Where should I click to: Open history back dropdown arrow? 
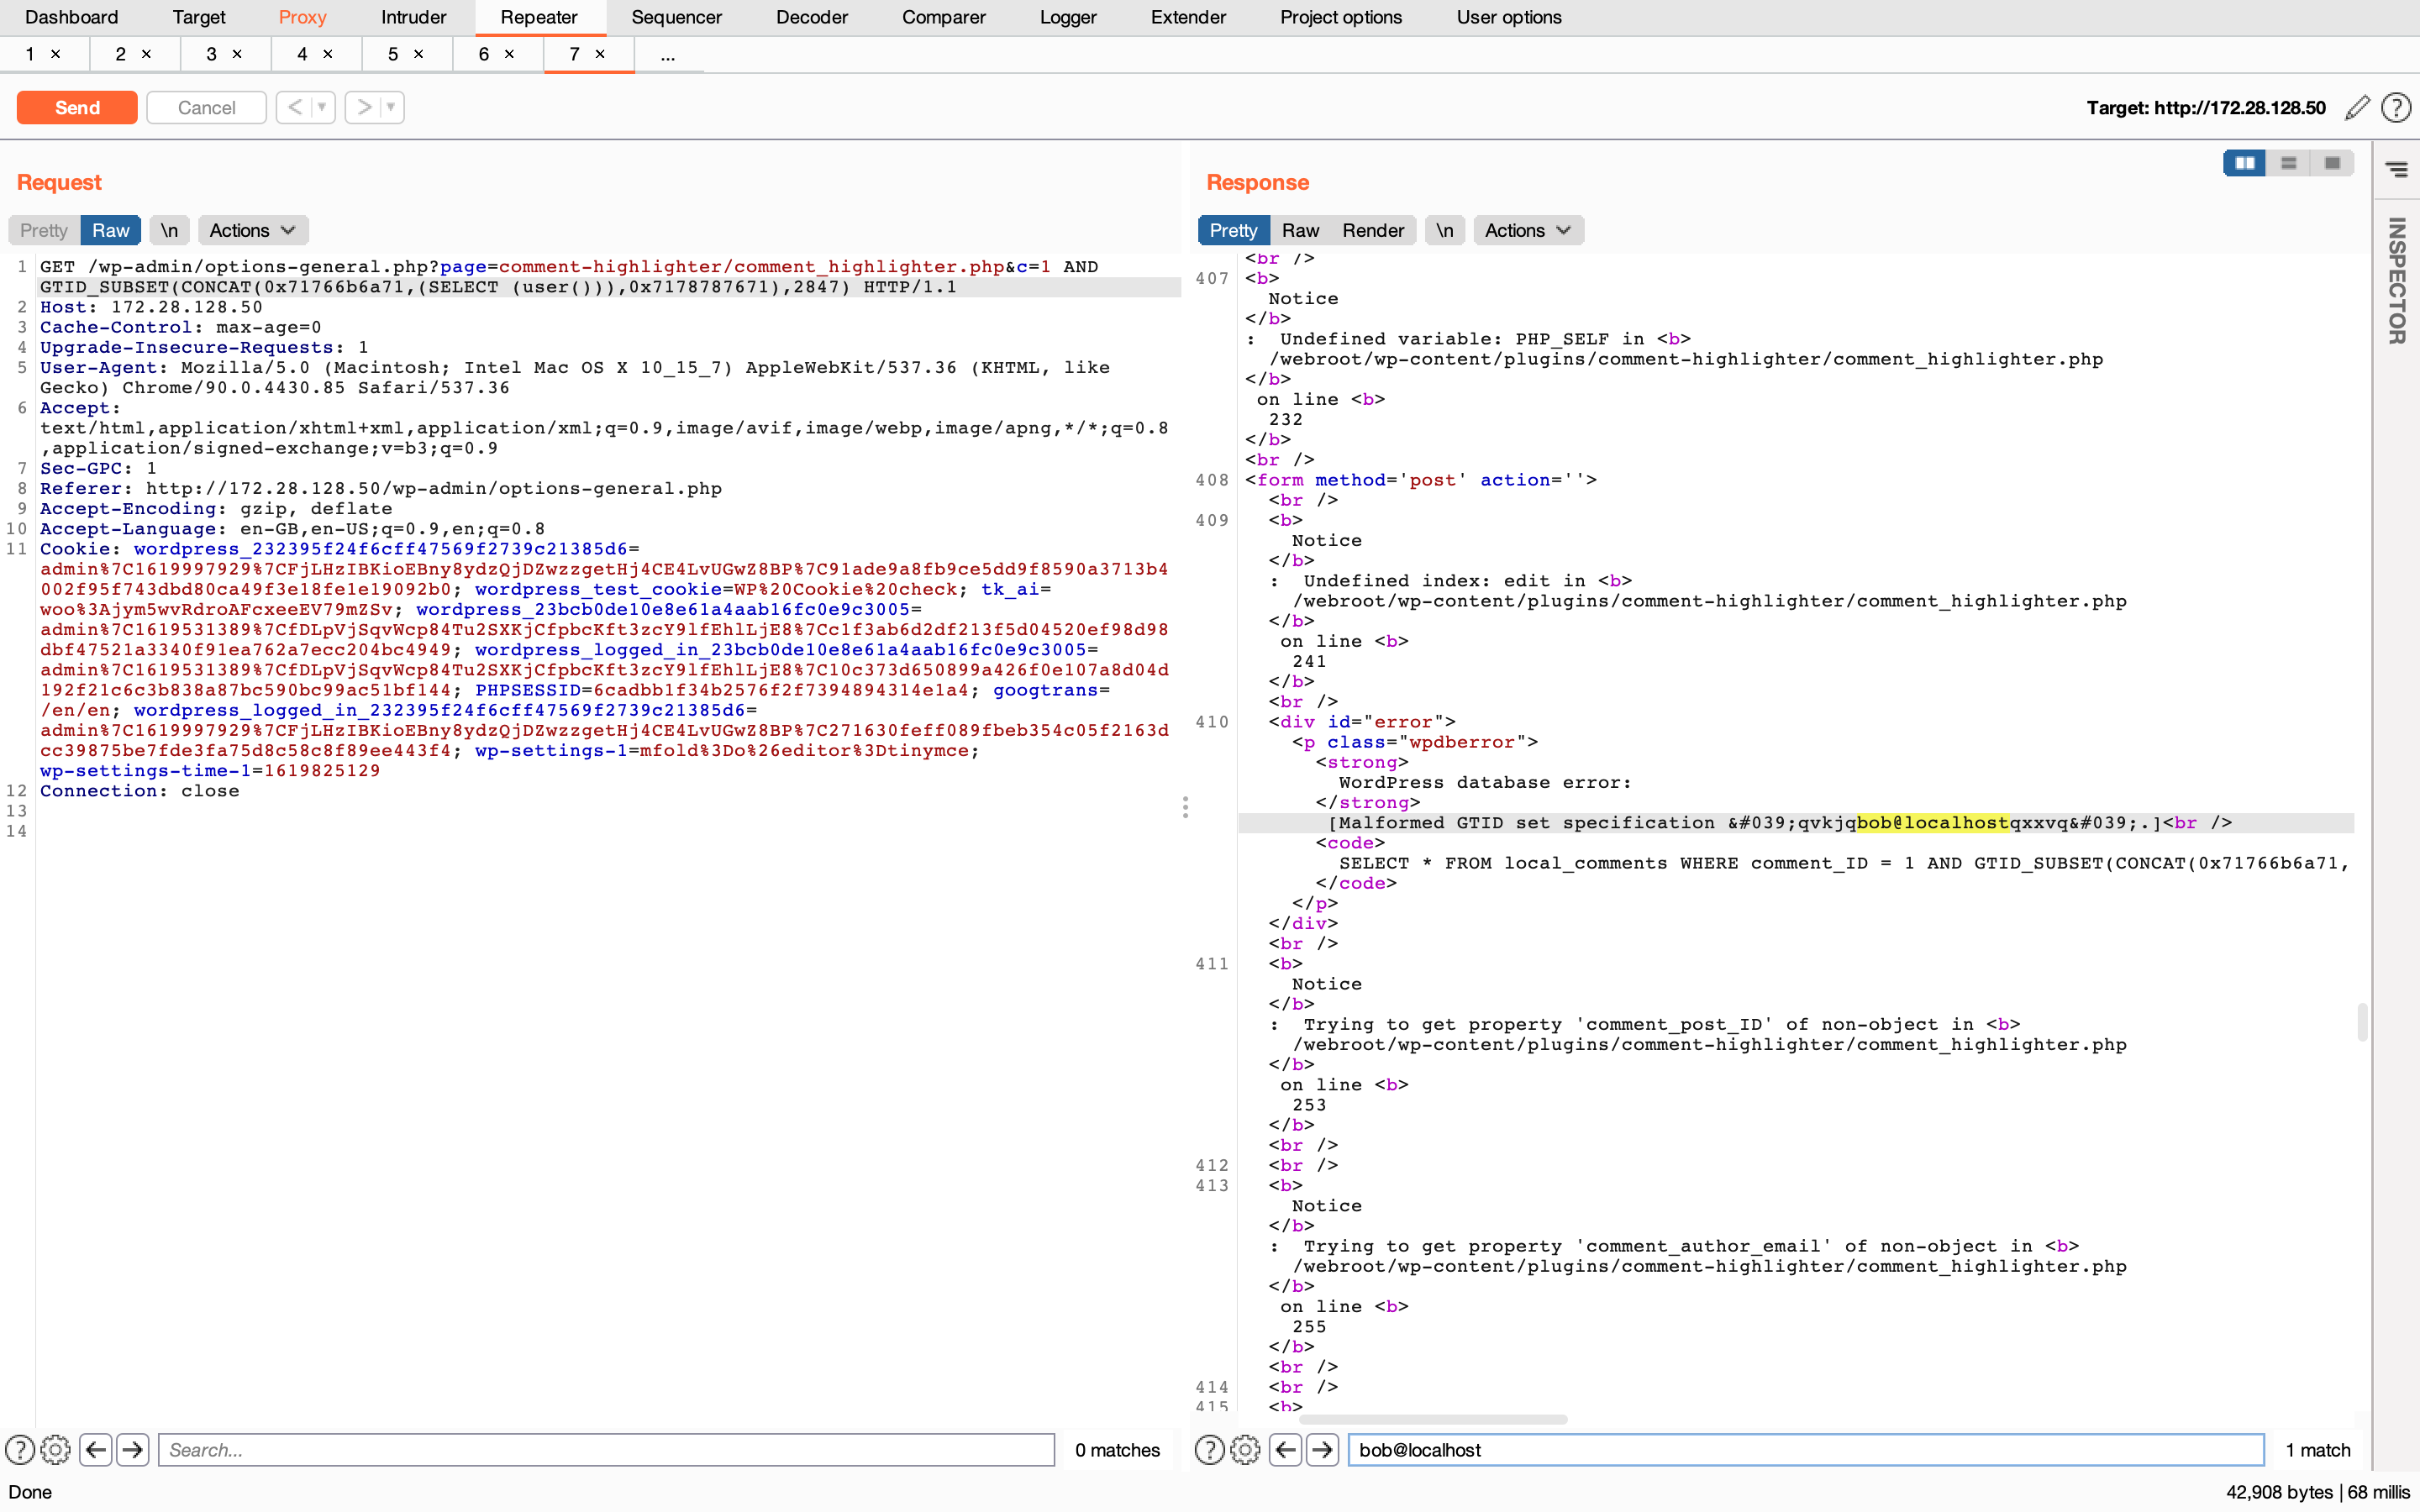point(321,107)
